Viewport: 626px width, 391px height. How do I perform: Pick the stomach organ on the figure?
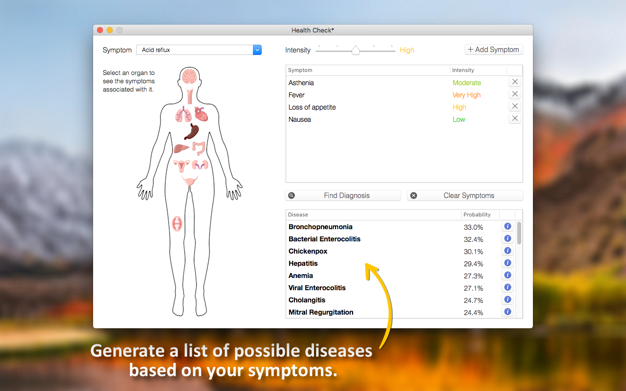192,132
